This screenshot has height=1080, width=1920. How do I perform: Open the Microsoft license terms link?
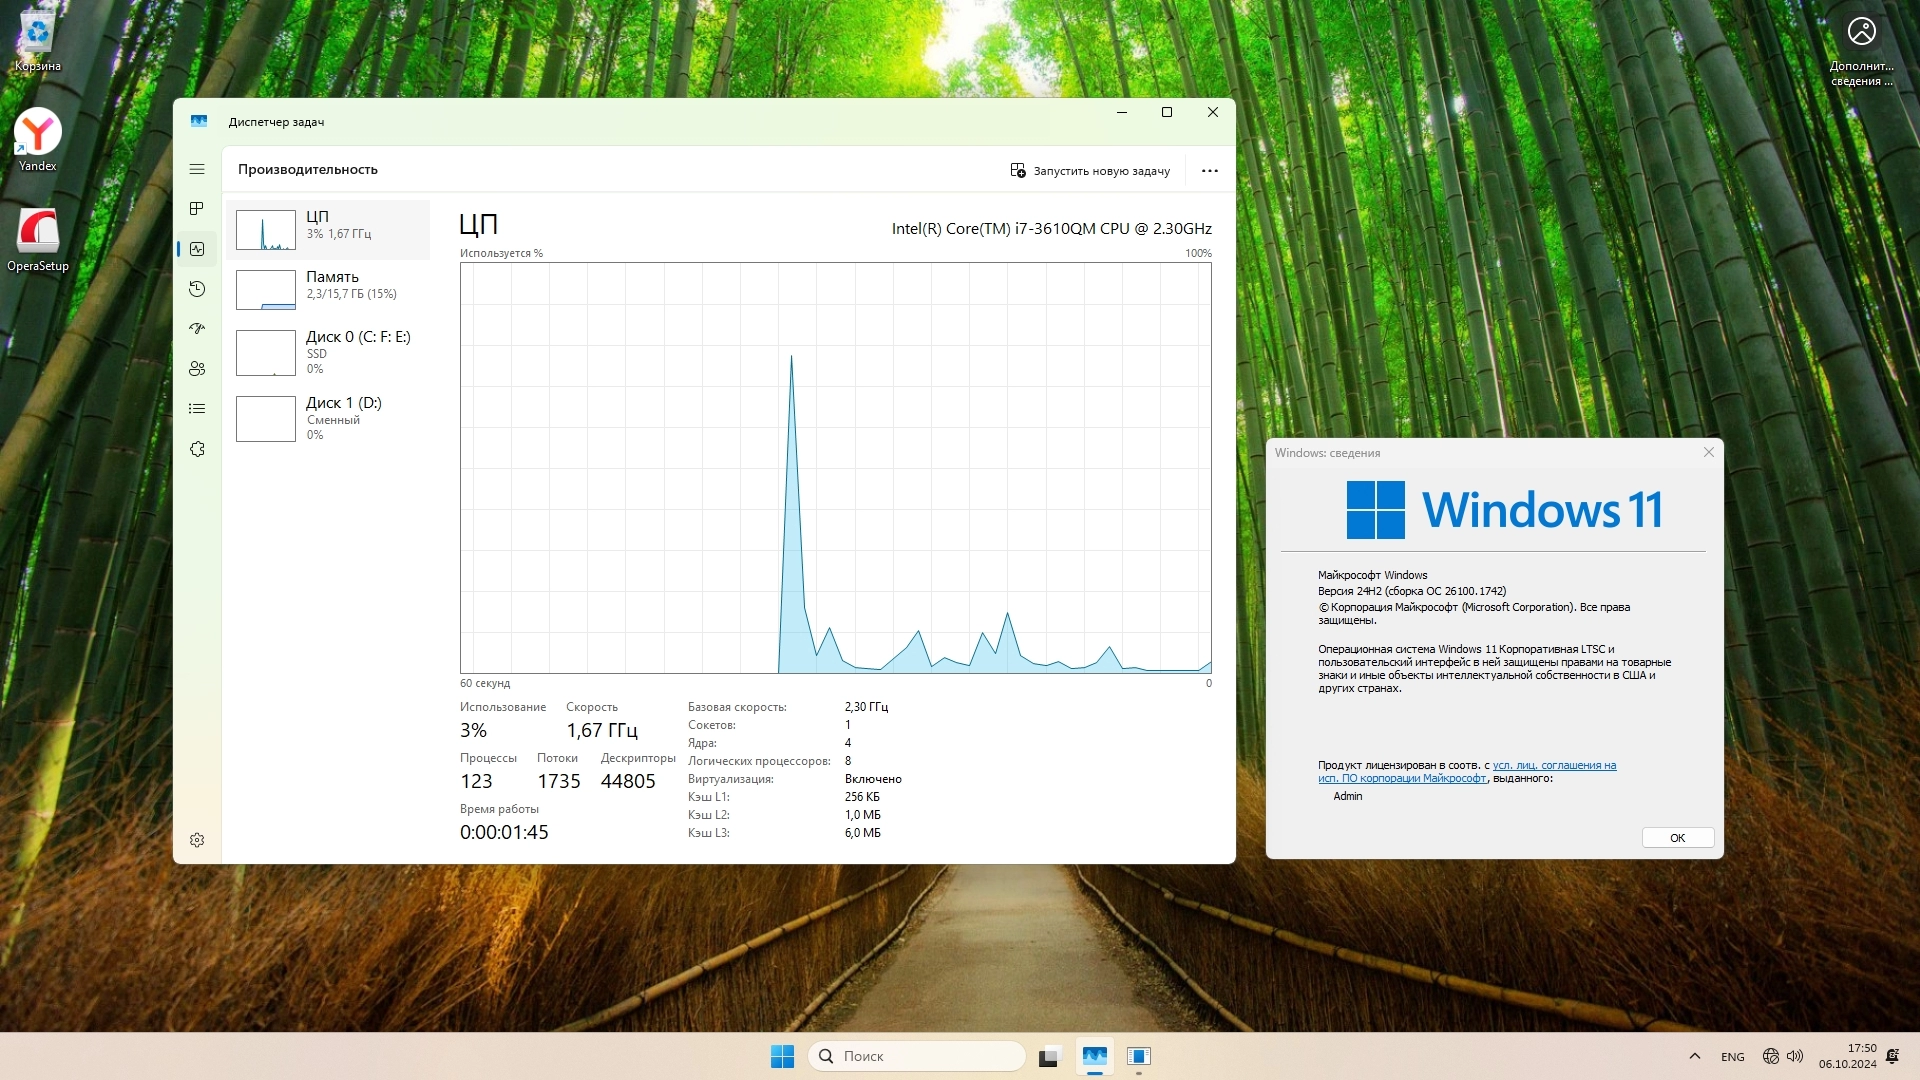(1553, 766)
